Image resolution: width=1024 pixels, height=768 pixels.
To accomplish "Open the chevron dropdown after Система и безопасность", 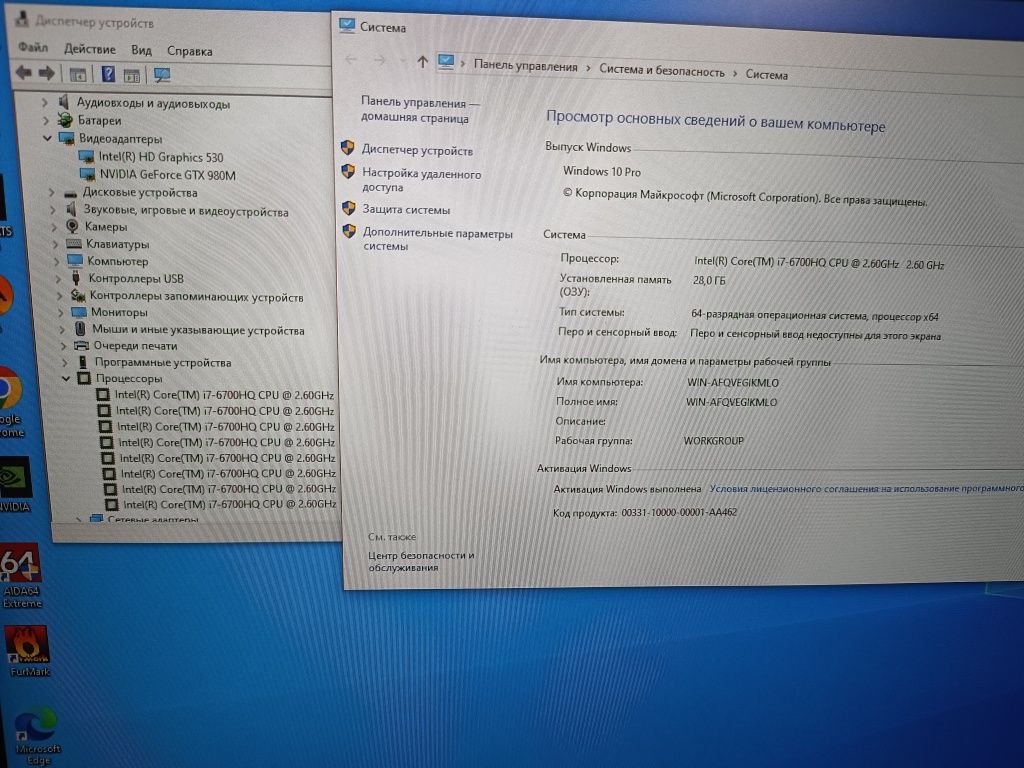I will [735, 73].
